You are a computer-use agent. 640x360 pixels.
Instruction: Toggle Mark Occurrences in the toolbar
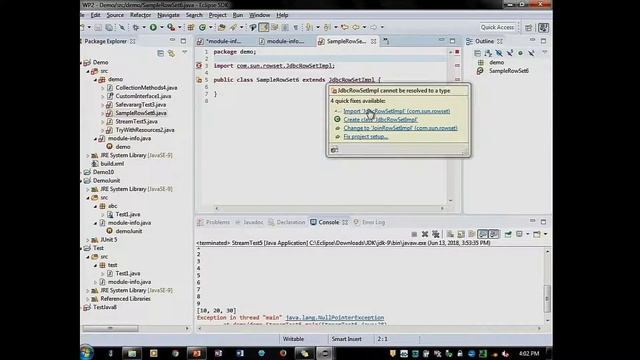coord(264,27)
